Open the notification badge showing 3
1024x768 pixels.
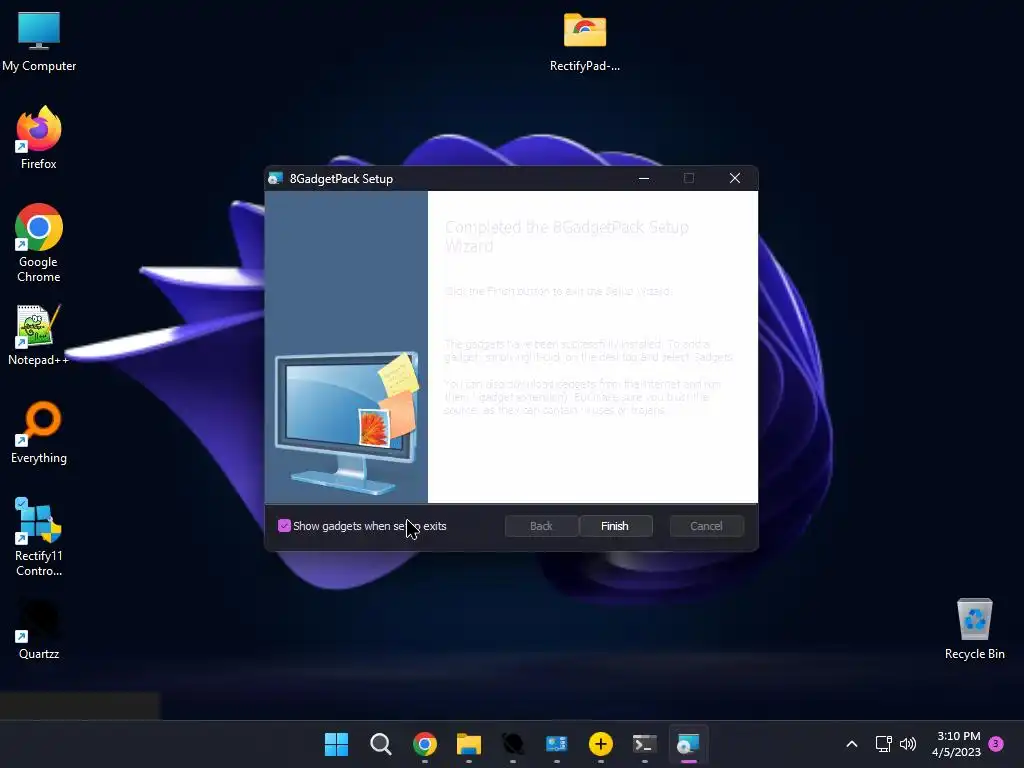(996, 744)
